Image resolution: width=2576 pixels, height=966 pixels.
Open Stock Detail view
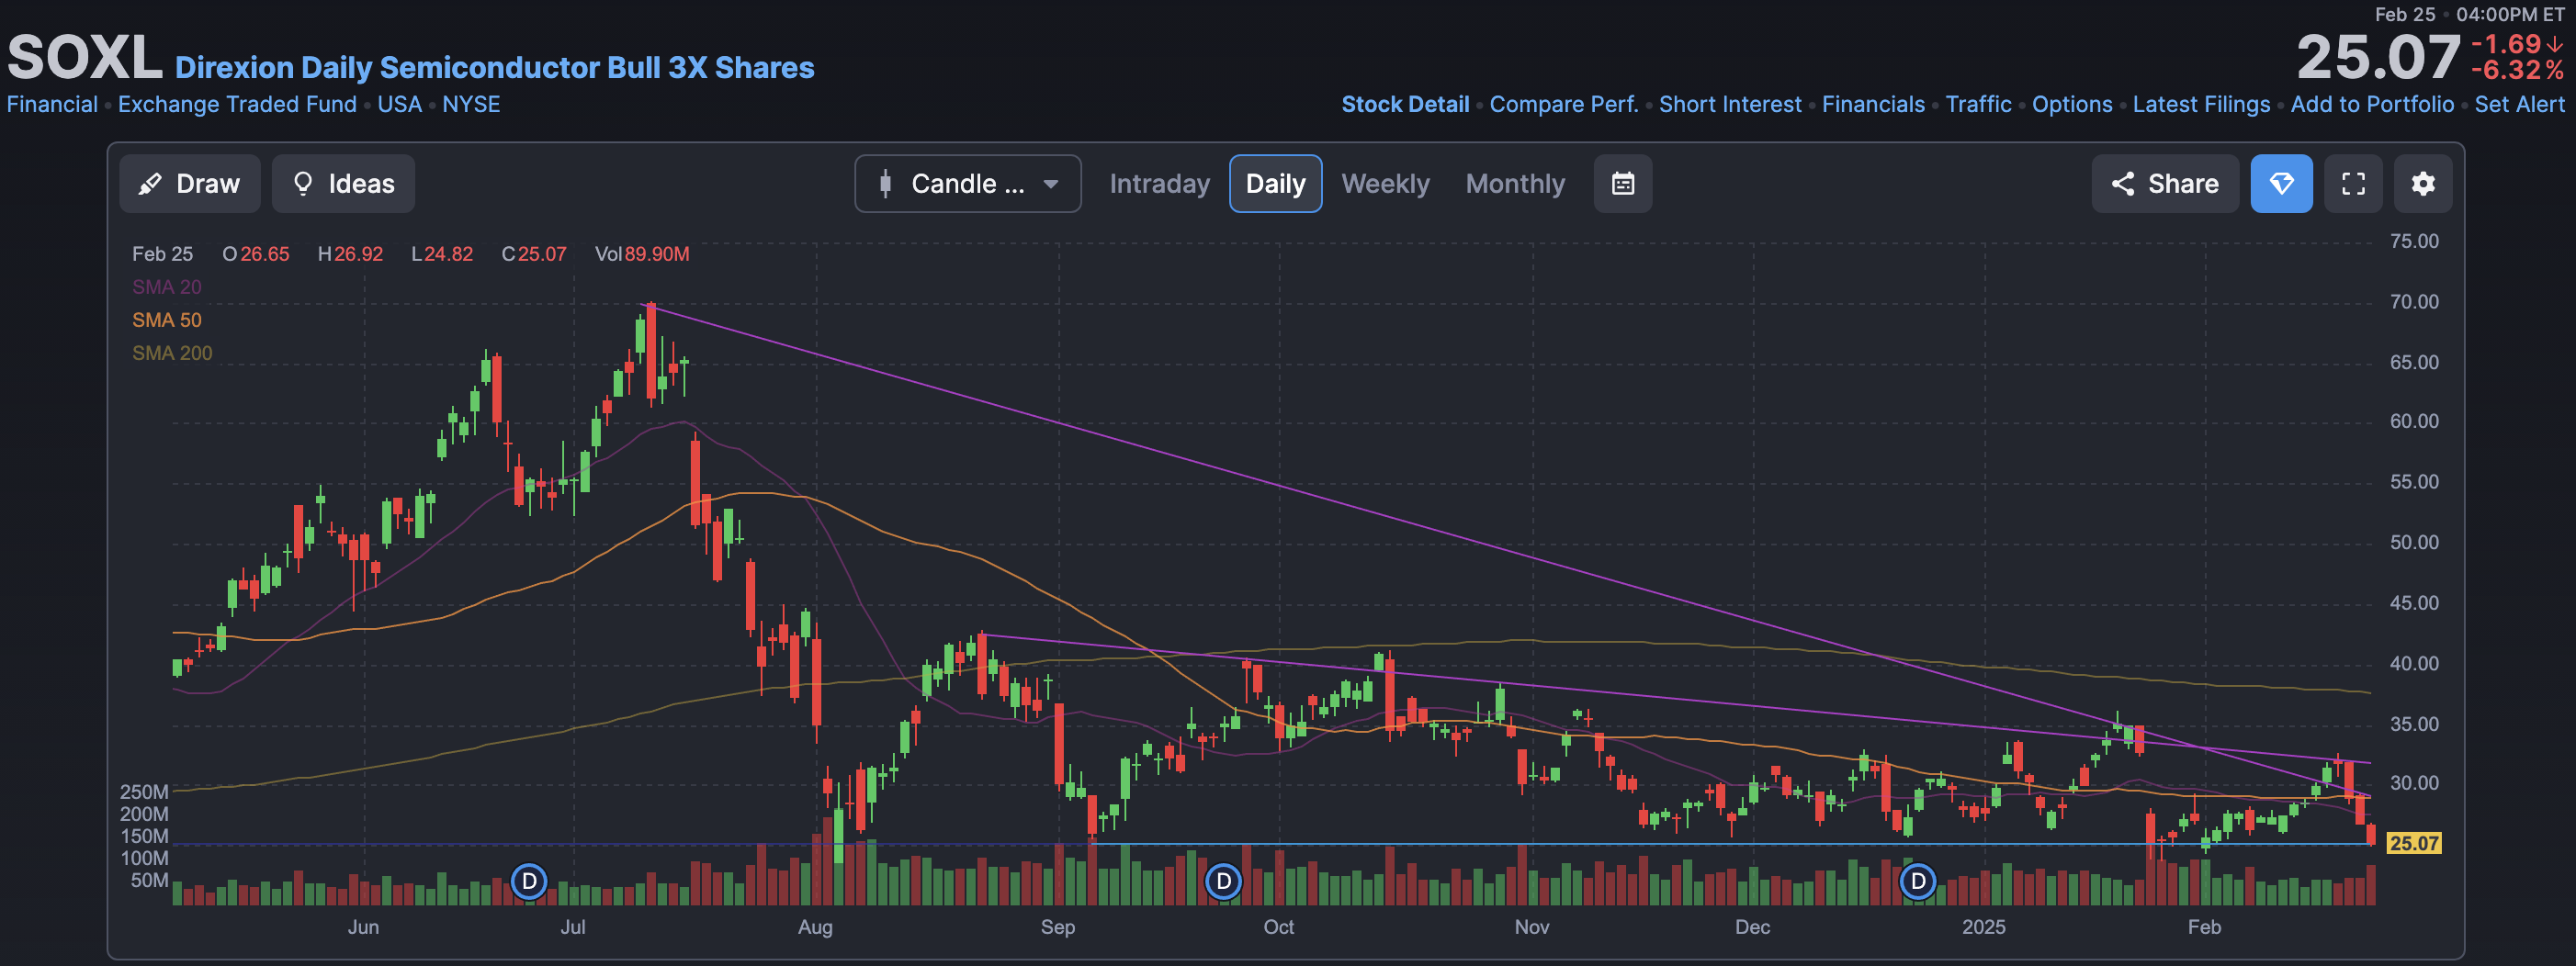click(x=1405, y=104)
